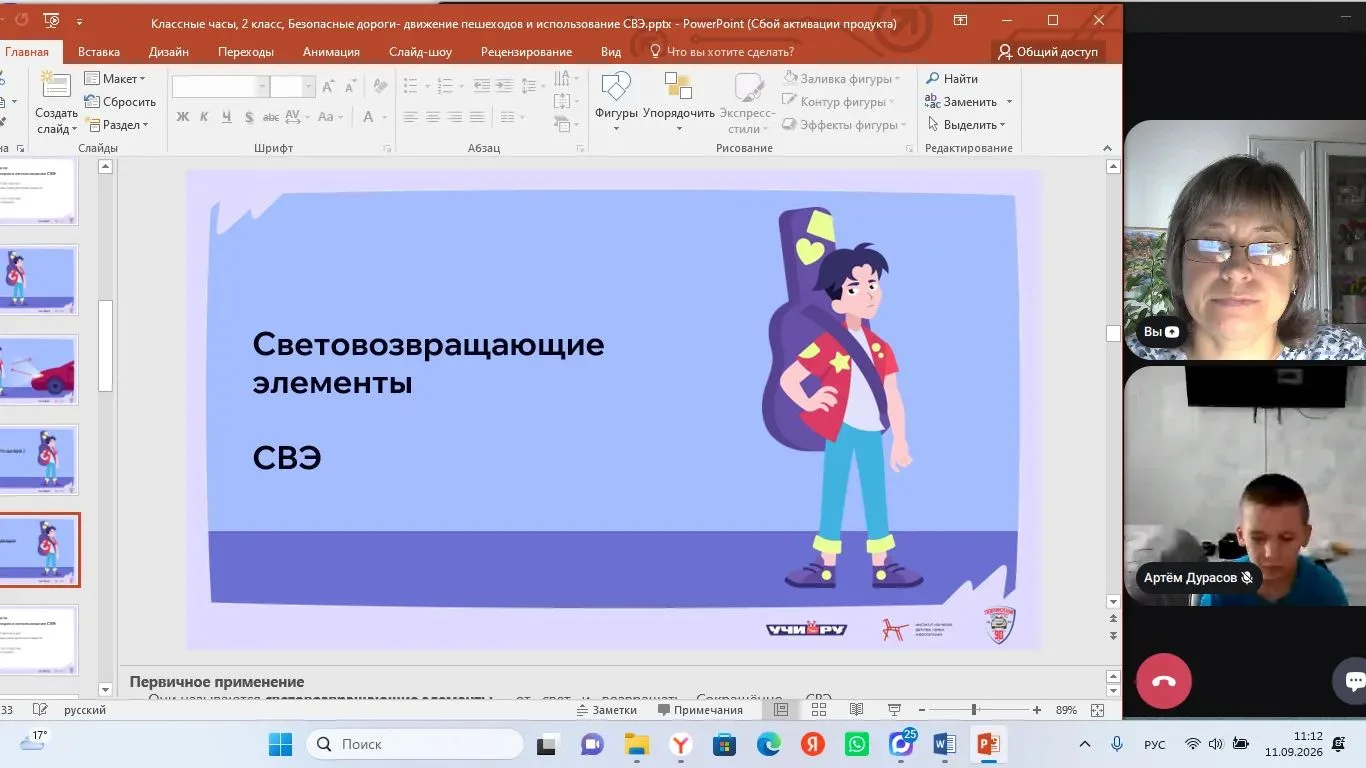This screenshot has width=1366, height=768.
Task: Toggle underline Ч formatting
Action: click(227, 117)
